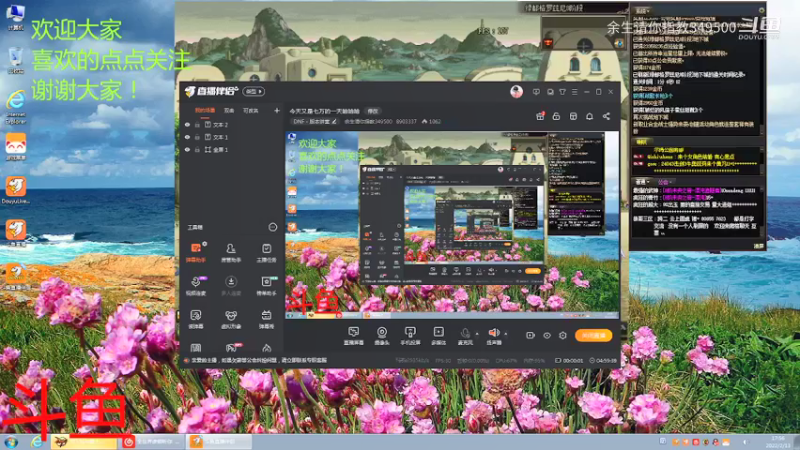800x450 pixels.
Task: Toggle lock on layer 全屏 1
Action: point(197,149)
